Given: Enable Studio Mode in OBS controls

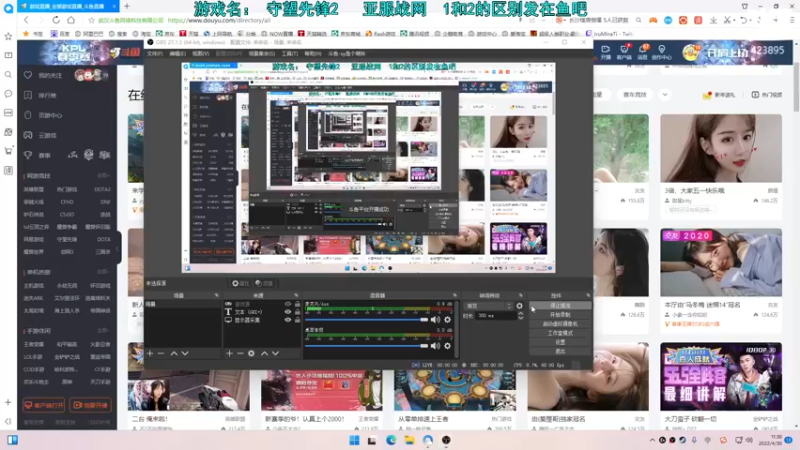Looking at the screenshot, I should (x=560, y=333).
